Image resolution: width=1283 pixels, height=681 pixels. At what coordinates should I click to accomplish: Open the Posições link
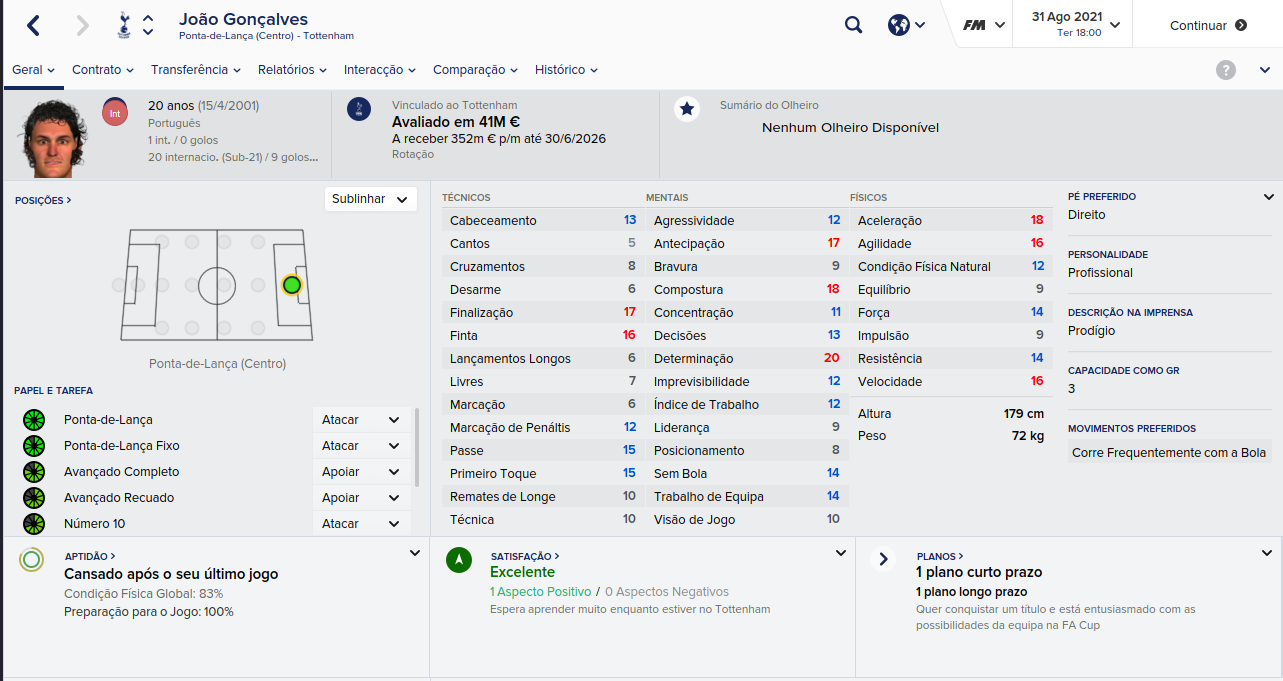click(x=43, y=200)
